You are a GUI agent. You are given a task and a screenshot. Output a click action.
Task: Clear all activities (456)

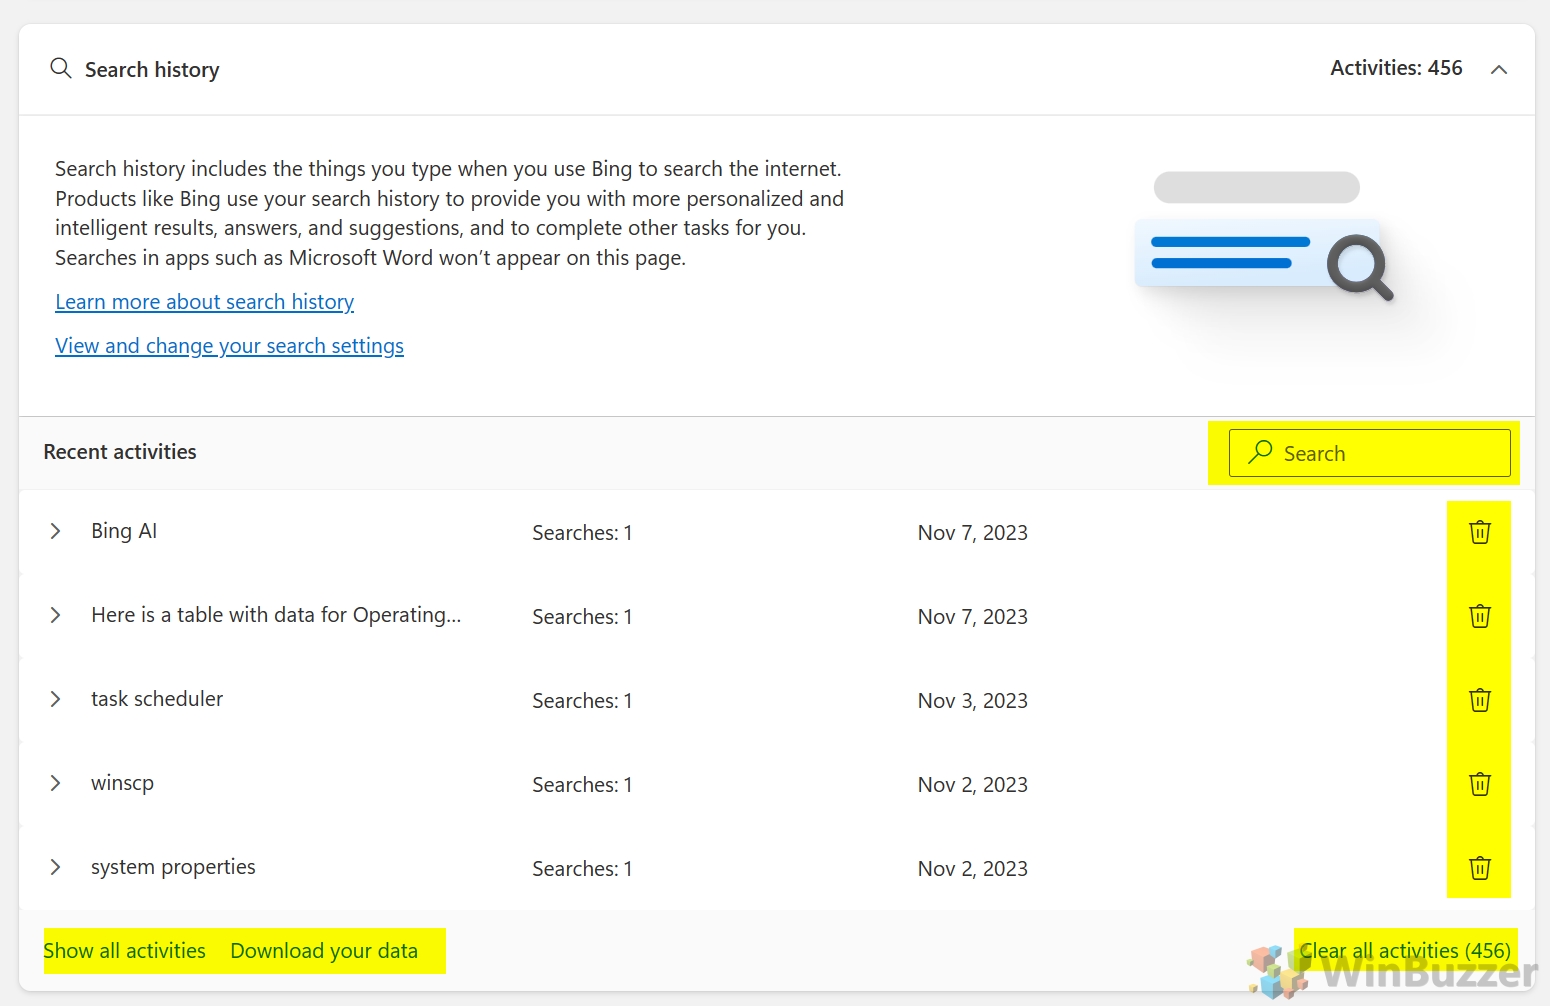(x=1405, y=951)
